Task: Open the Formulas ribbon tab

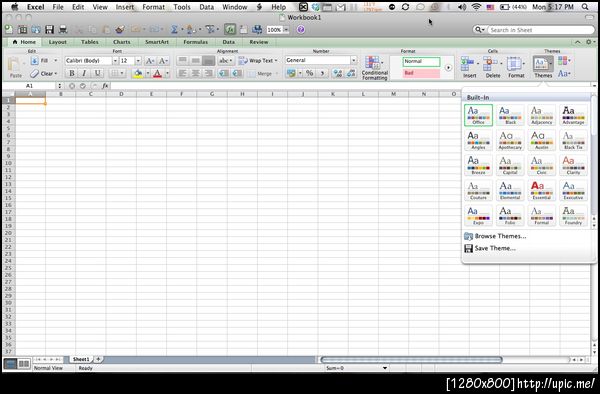Action: pyautogui.click(x=195, y=42)
